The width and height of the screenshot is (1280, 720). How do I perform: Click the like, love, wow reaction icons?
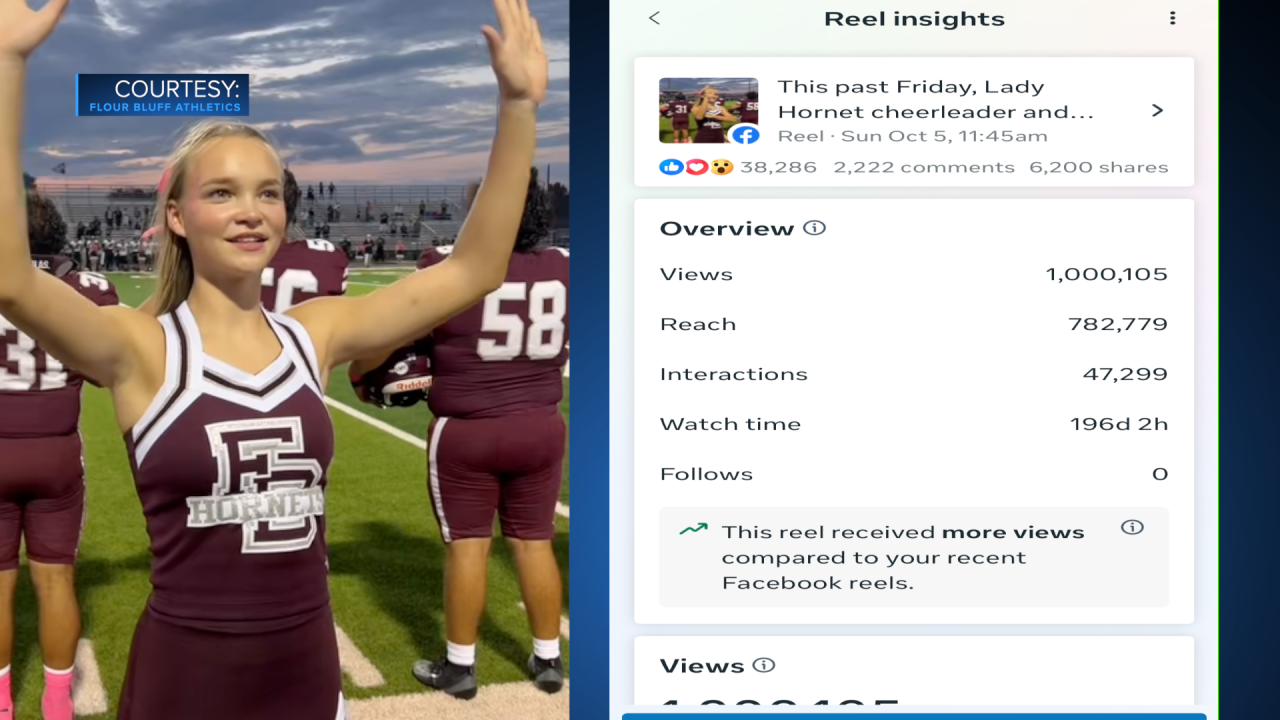pyautogui.click(x=697, y=167)
